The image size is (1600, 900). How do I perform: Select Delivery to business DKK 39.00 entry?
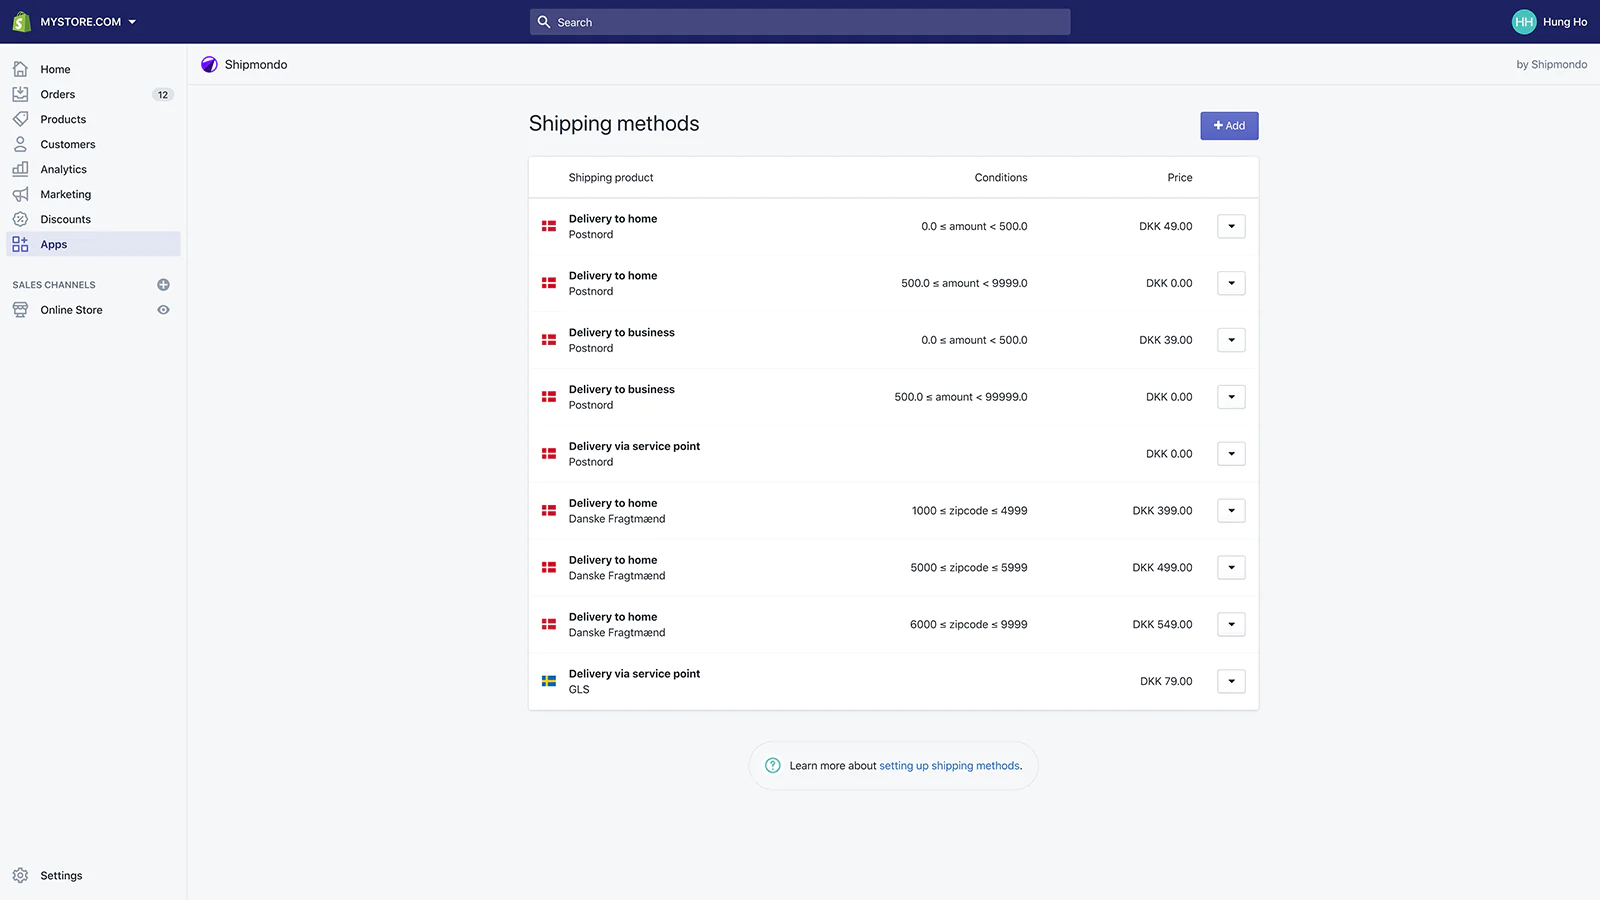893,340
